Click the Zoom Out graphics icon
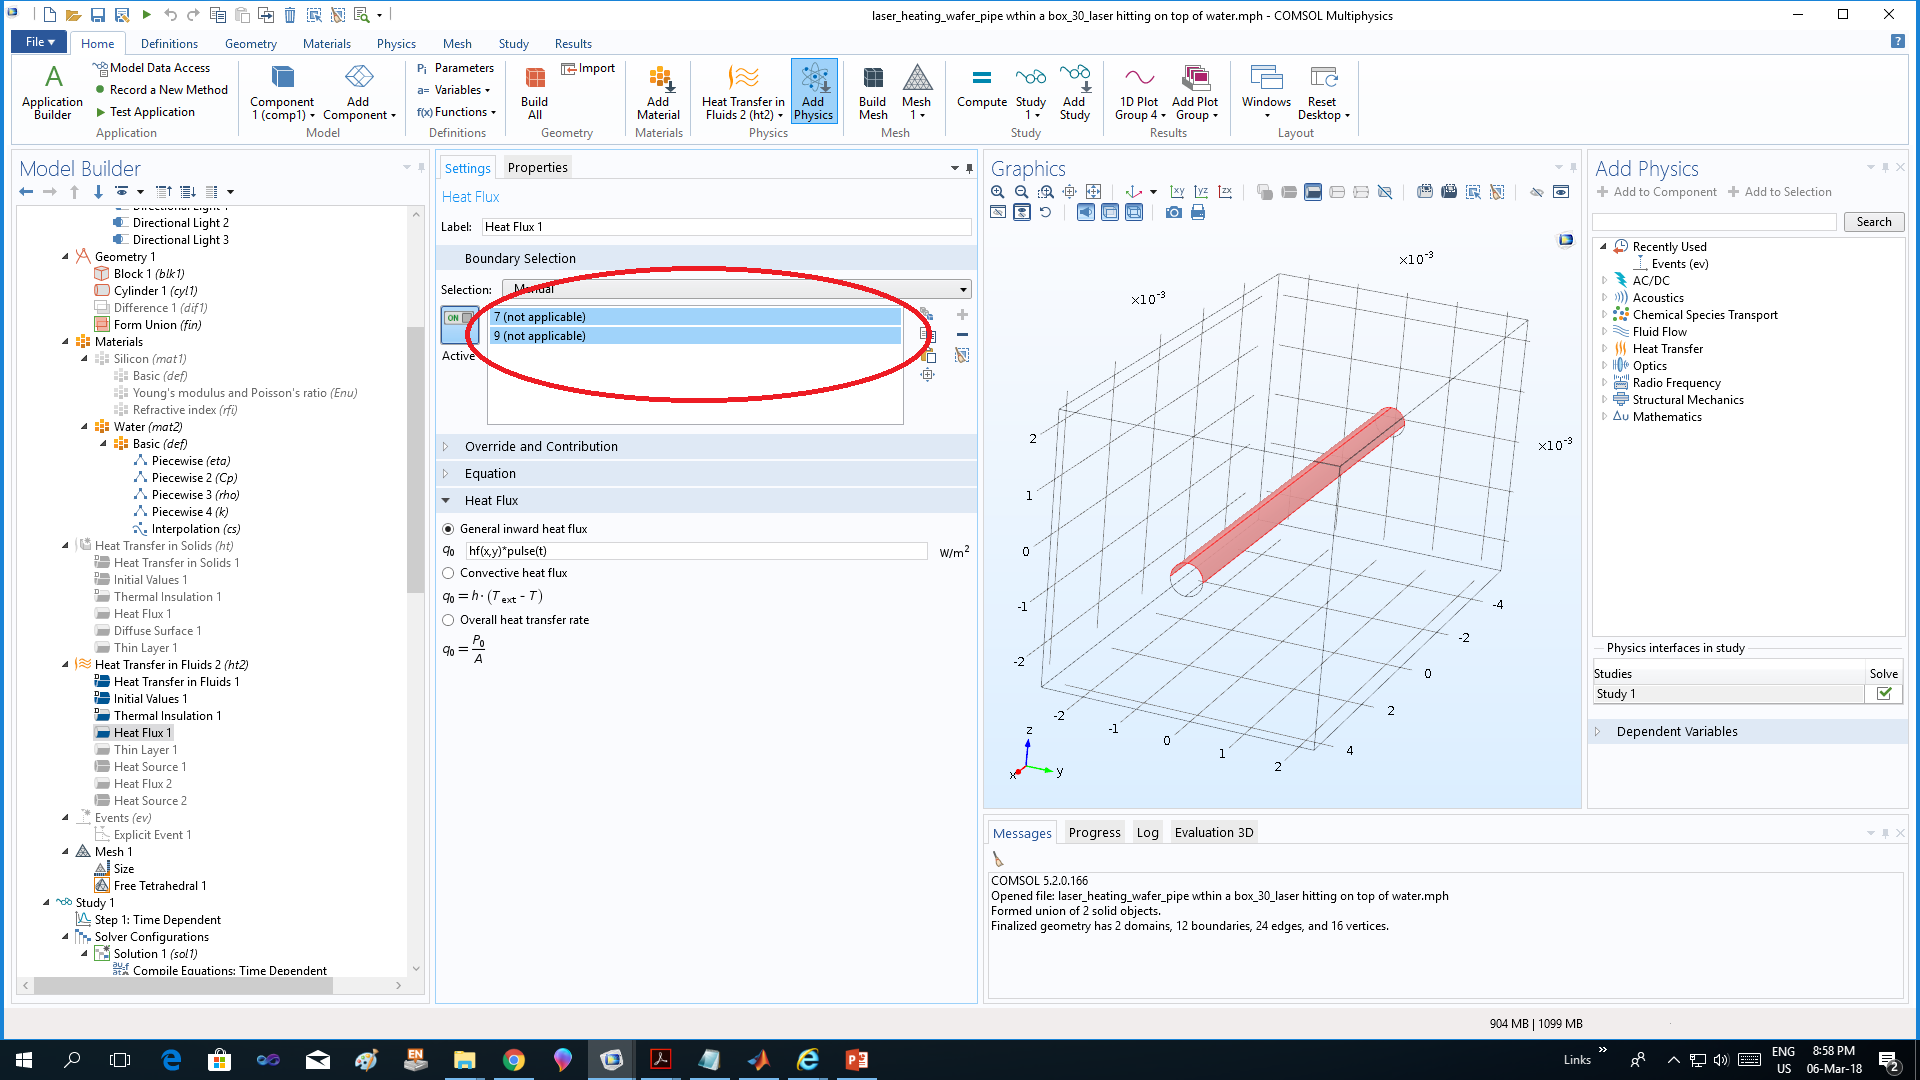 (x=1021, y=192)
